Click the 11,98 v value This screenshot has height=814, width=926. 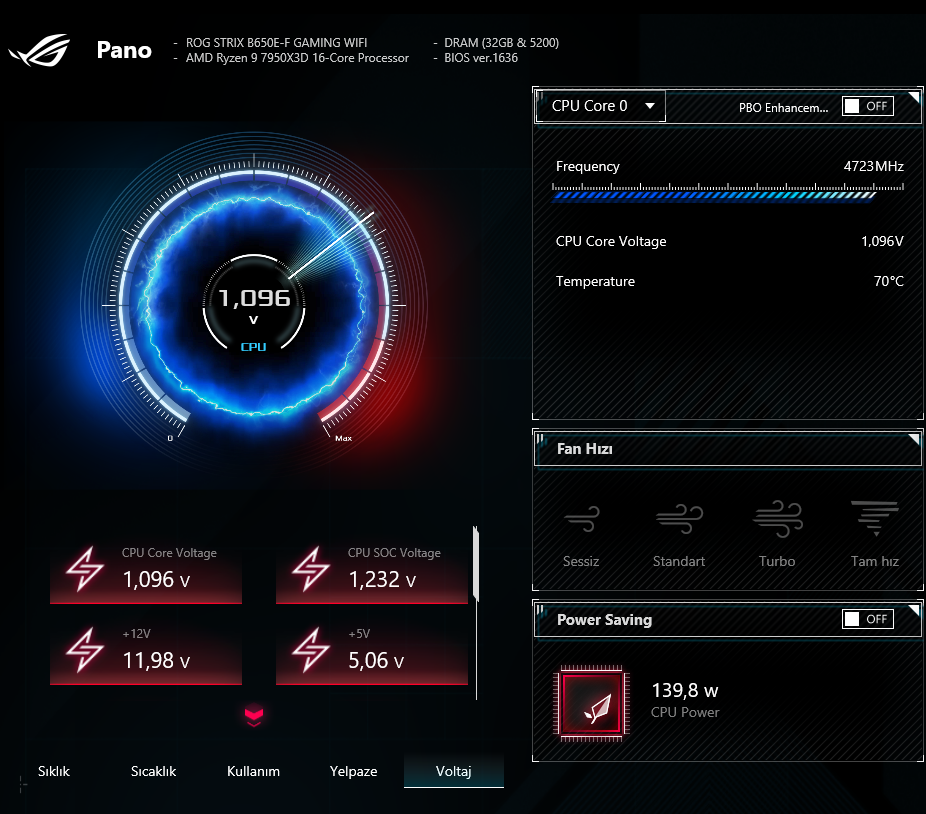pyautogui.click(x=156, y=660)
